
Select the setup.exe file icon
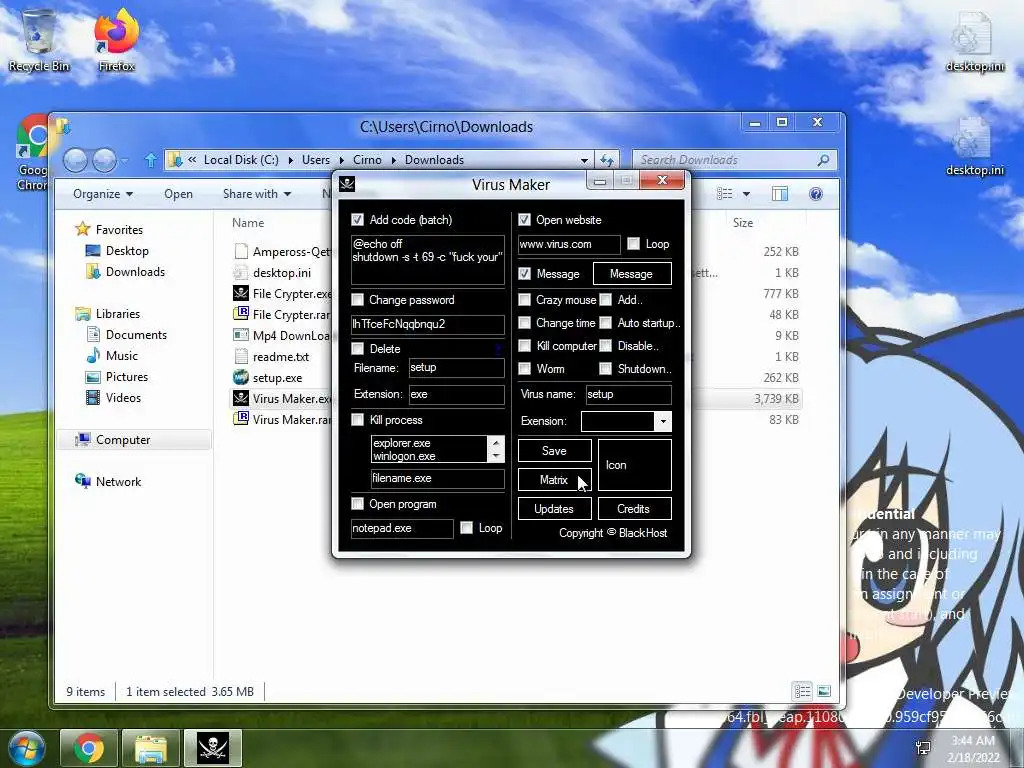point(241,377)
